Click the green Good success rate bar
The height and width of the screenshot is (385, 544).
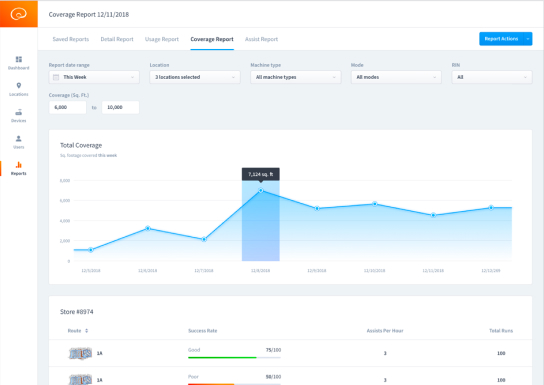[x=222, y=357]
